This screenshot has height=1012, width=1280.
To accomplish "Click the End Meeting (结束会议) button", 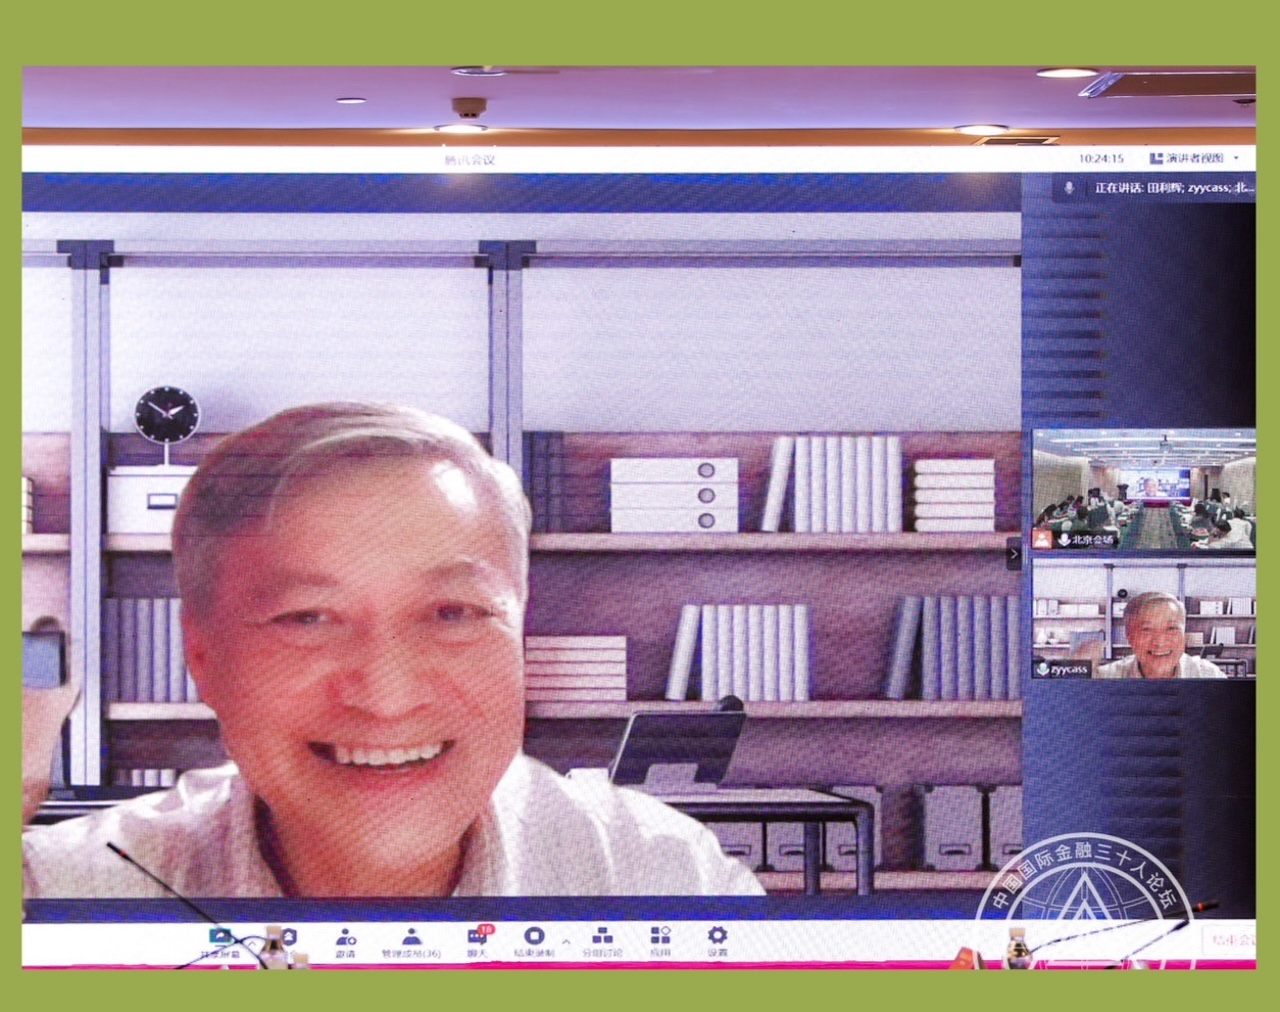I will point(1232,940).
